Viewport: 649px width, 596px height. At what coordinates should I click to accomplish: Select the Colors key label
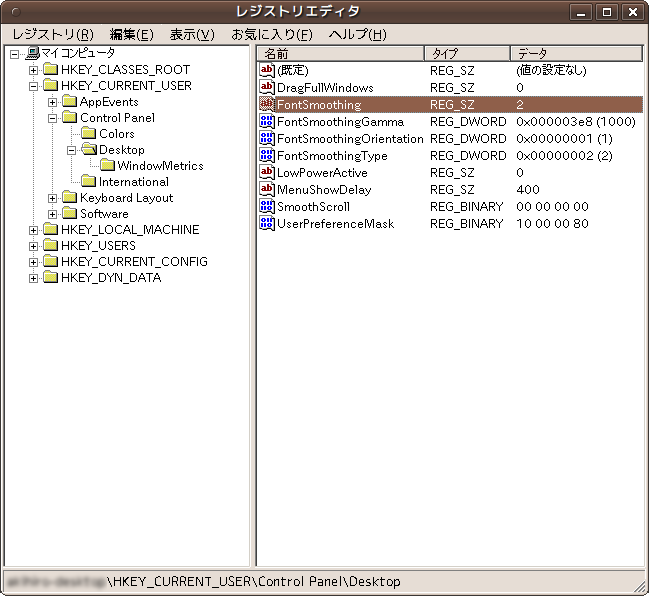[117, 134]
